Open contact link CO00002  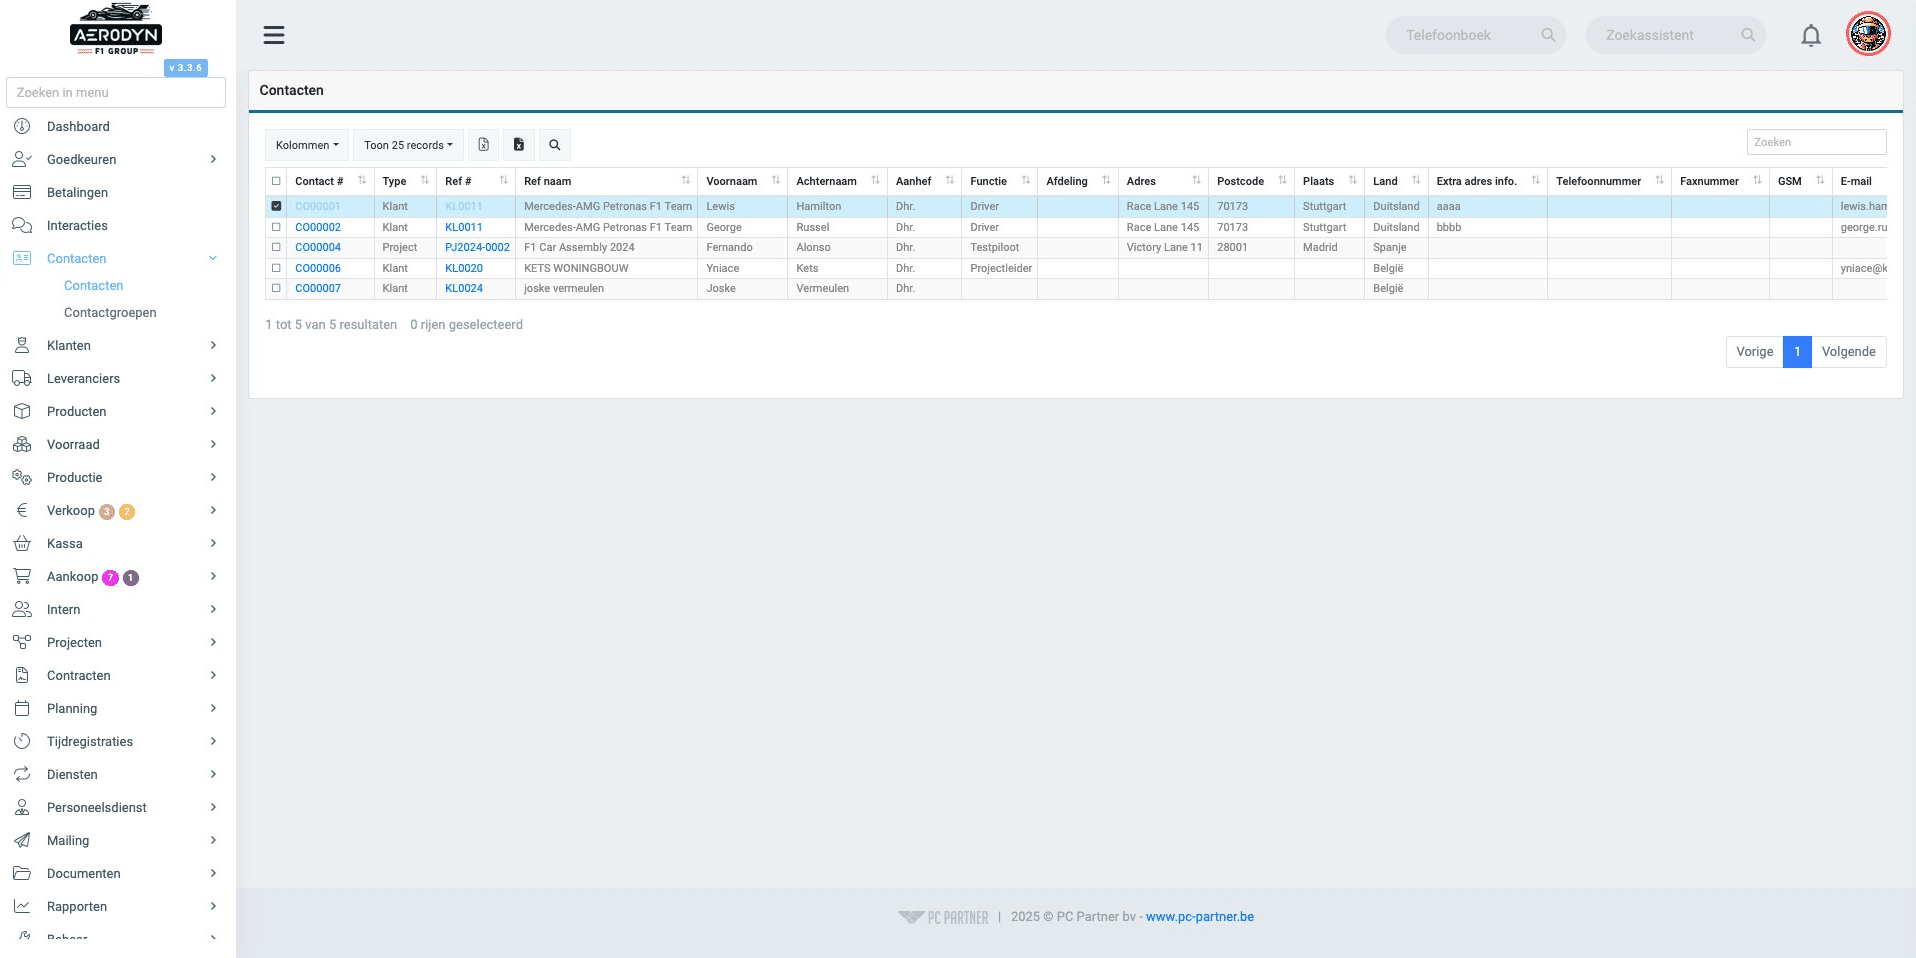click(x=318, y=227)
